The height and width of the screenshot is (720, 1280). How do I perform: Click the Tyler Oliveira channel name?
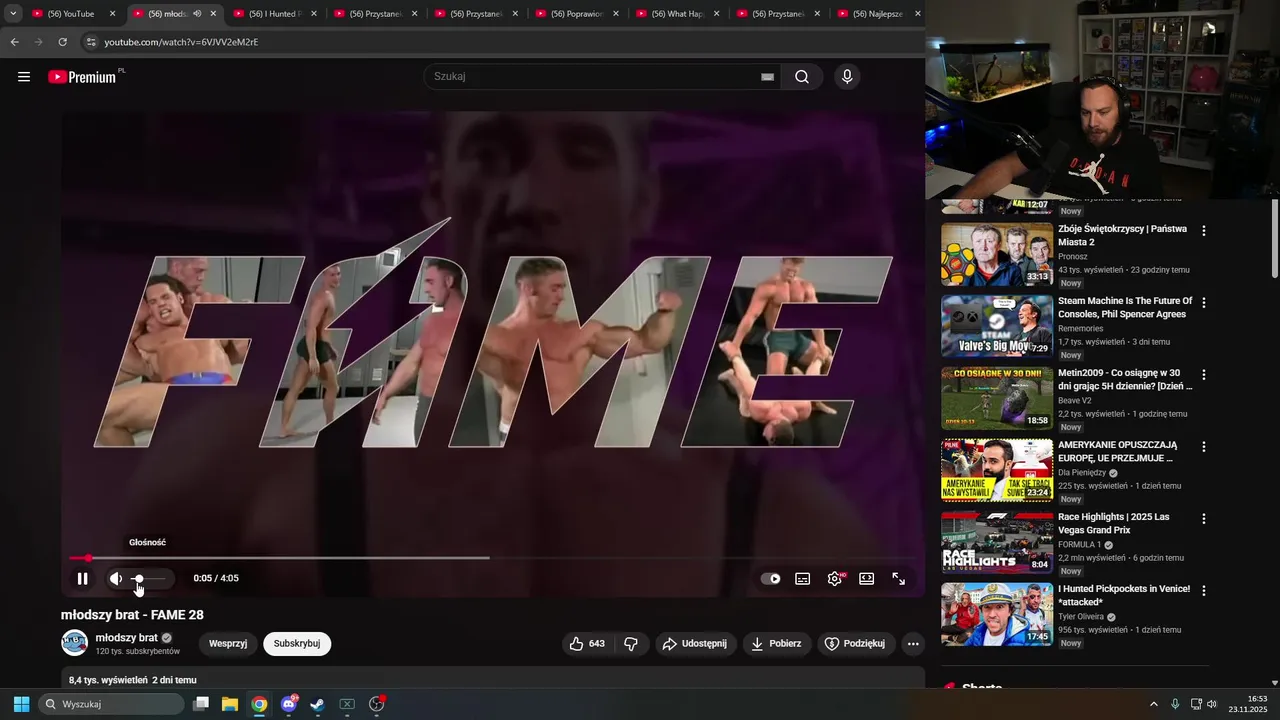click(1081, 617)
